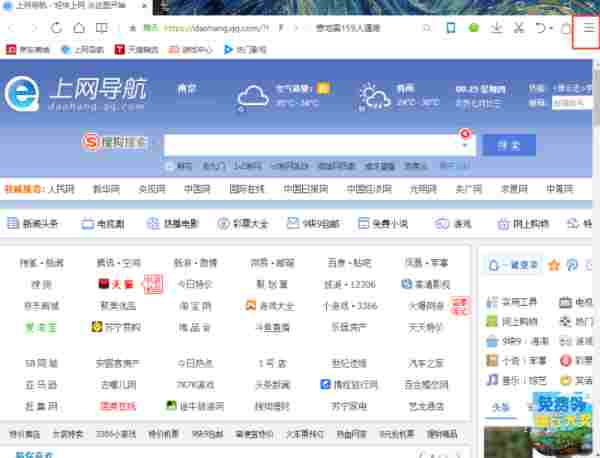Screen dimensions: 600x458
Task: Click the blue swirl icon beside star
Action: 572,265
